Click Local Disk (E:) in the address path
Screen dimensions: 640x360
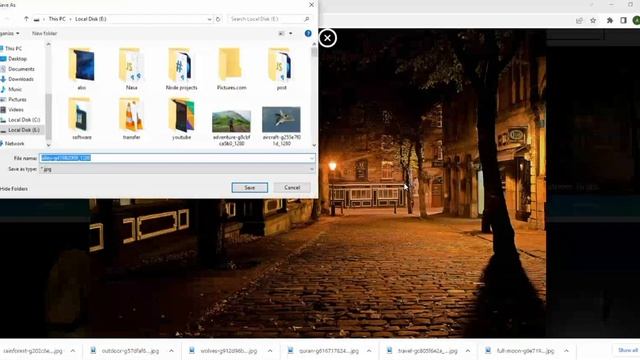91,19
